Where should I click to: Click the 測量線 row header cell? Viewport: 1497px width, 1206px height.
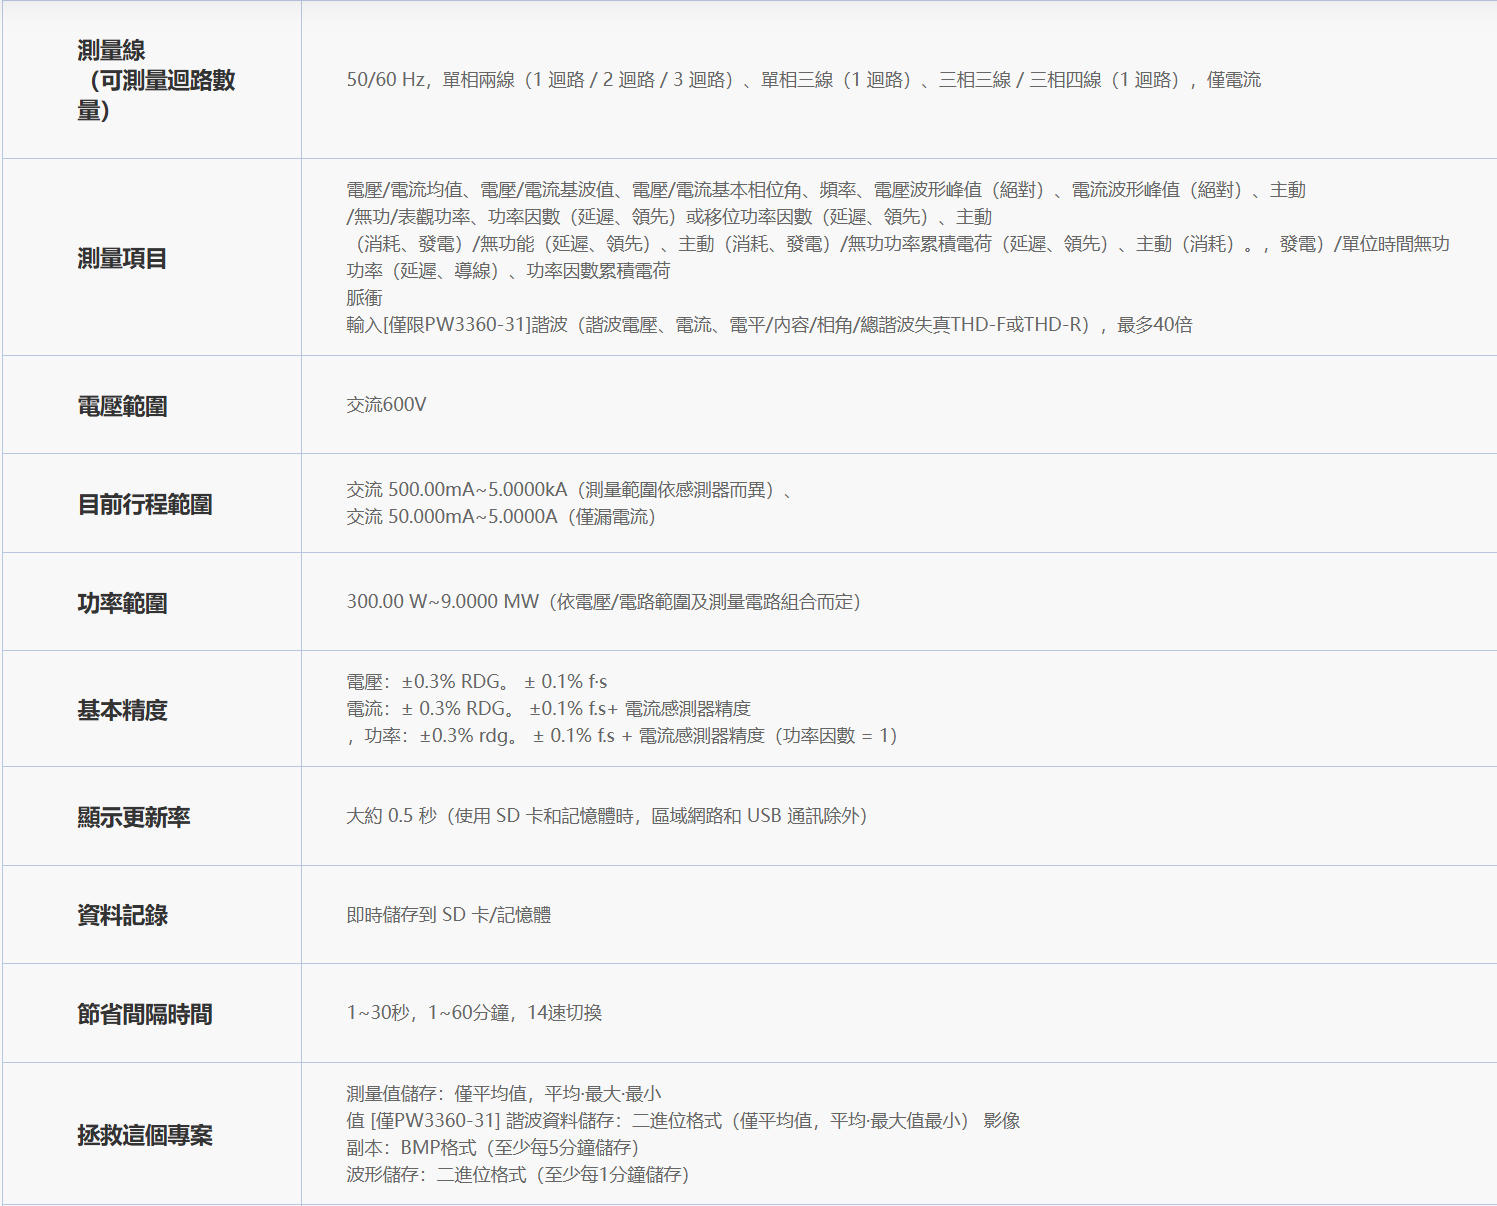click(152, 80)
